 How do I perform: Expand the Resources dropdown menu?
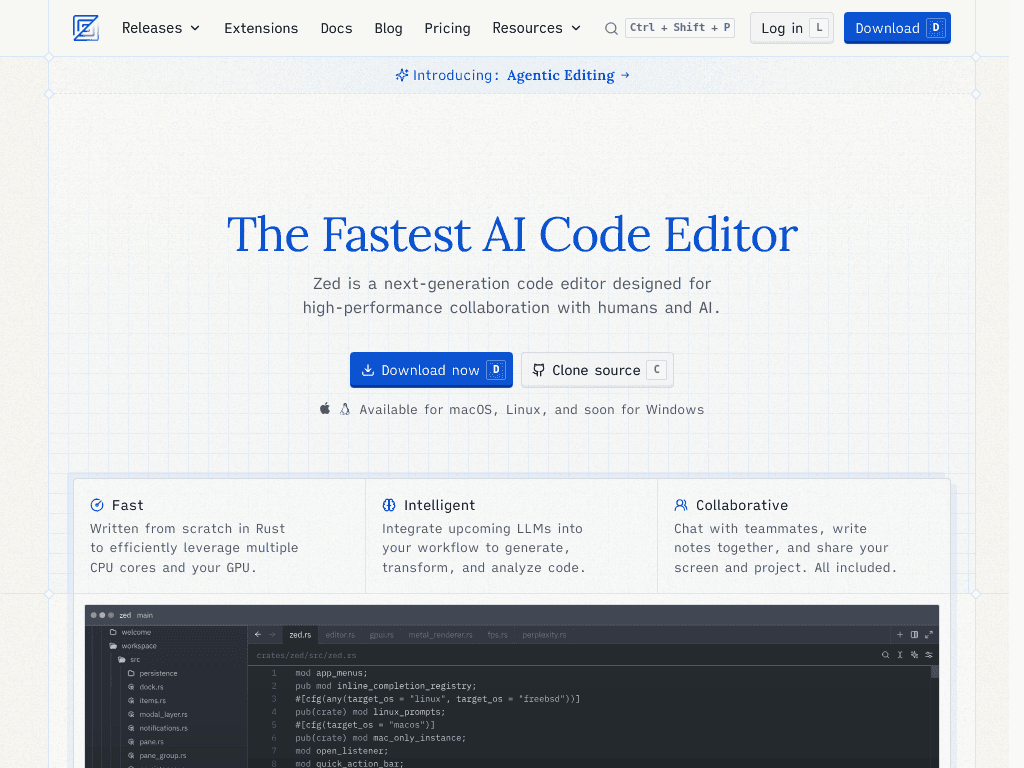coord(536,28)
